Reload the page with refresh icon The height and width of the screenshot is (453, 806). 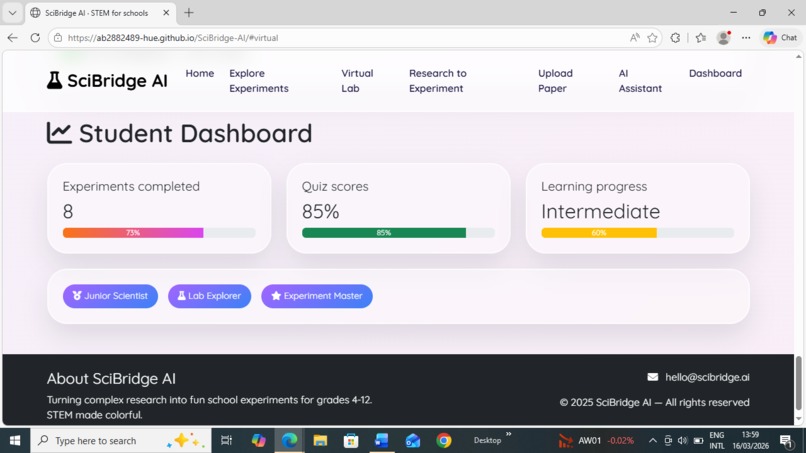(x=35, y=38)
